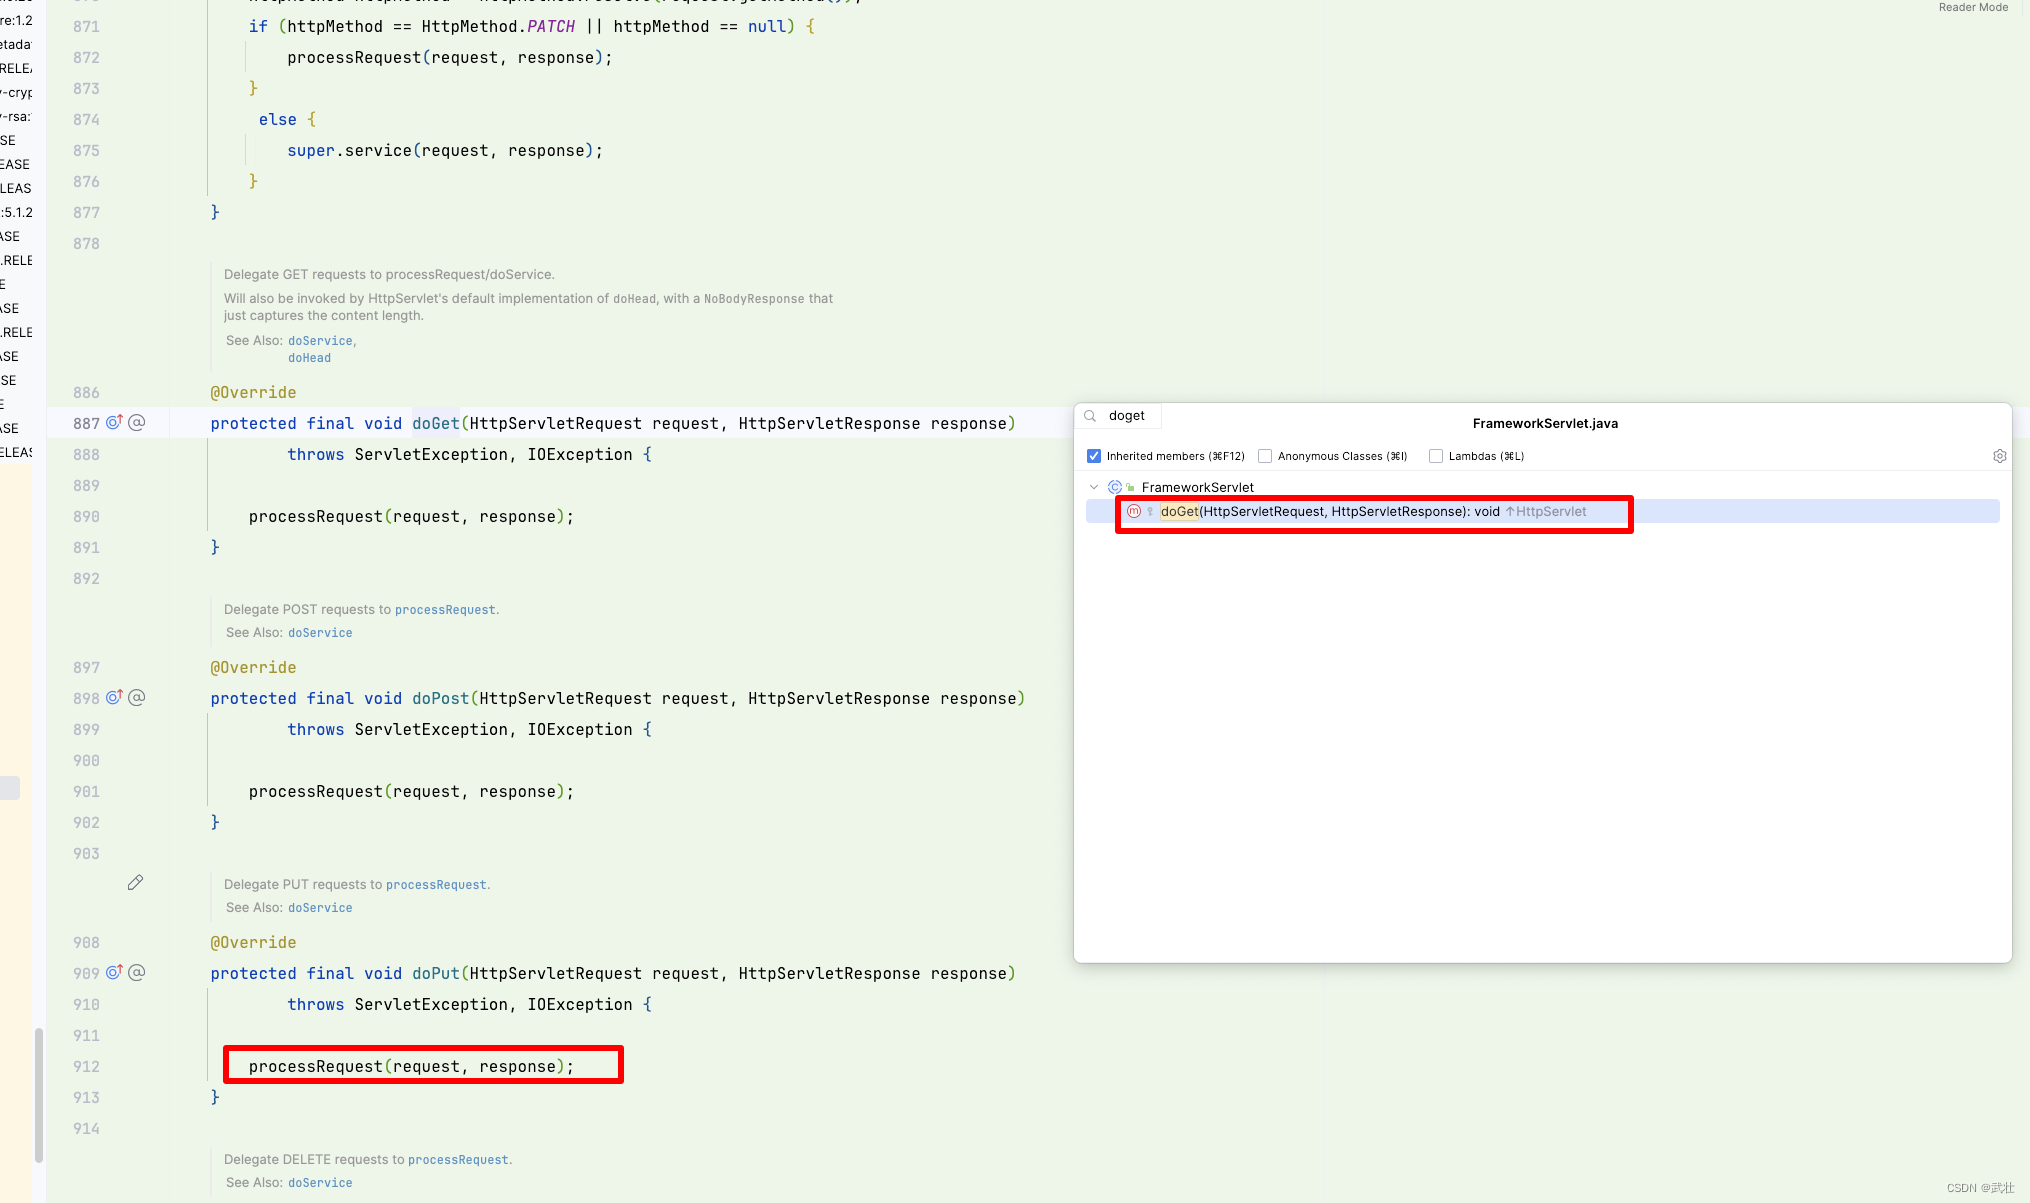The width and height of the screenshot is (2030, 1203).
Task: Click HttpMethod.PATCH on line 871
Action: (498, 26)
